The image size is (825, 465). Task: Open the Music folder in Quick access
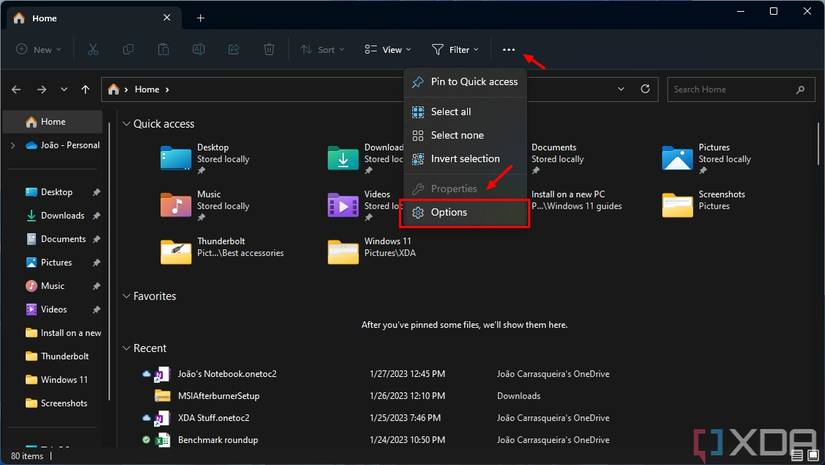(x=176, y=205)
